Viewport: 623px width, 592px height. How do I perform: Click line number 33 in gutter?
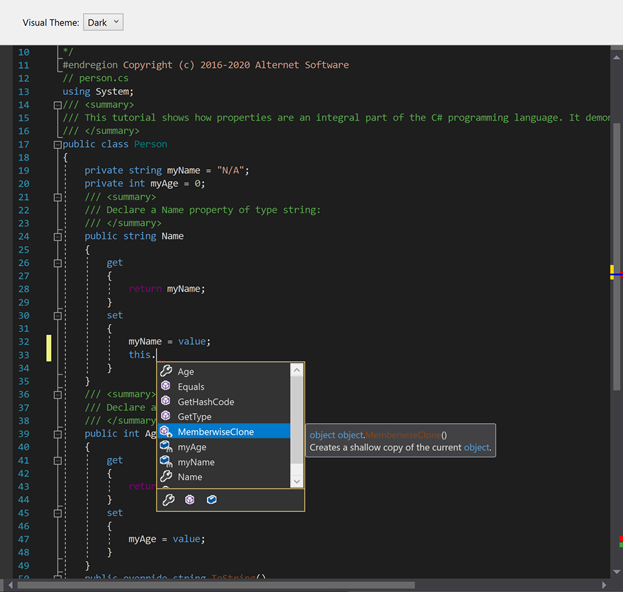point(24,355)
